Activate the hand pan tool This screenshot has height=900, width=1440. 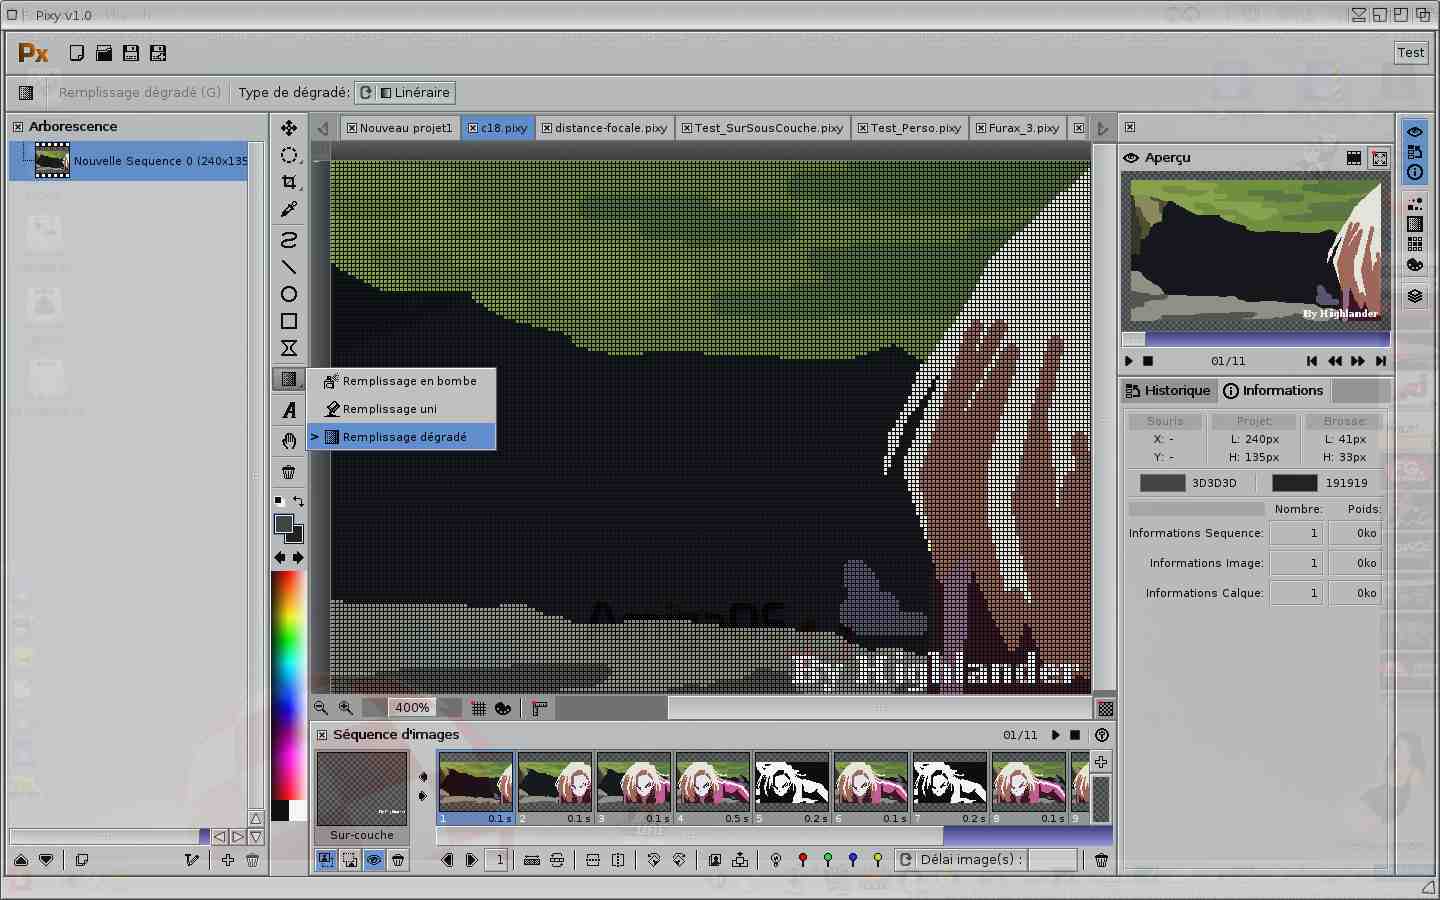[289, 441]
